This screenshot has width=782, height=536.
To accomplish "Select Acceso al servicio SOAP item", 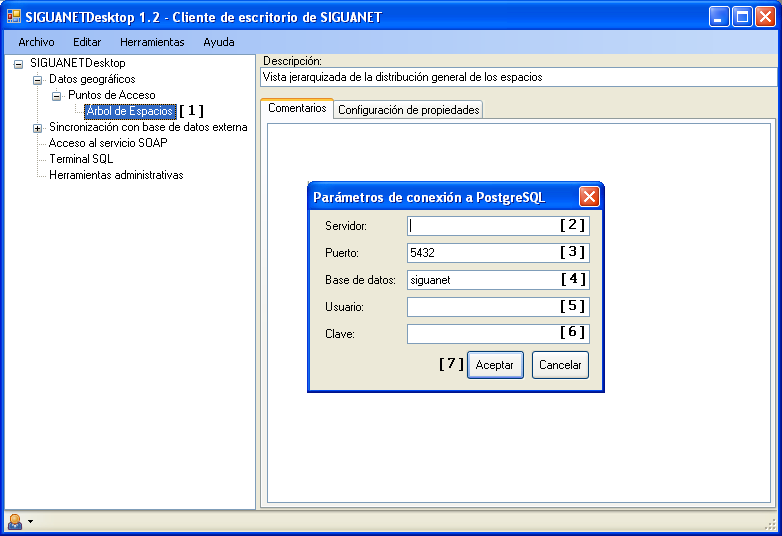I will pyautogui.click(x=108, y=143).
